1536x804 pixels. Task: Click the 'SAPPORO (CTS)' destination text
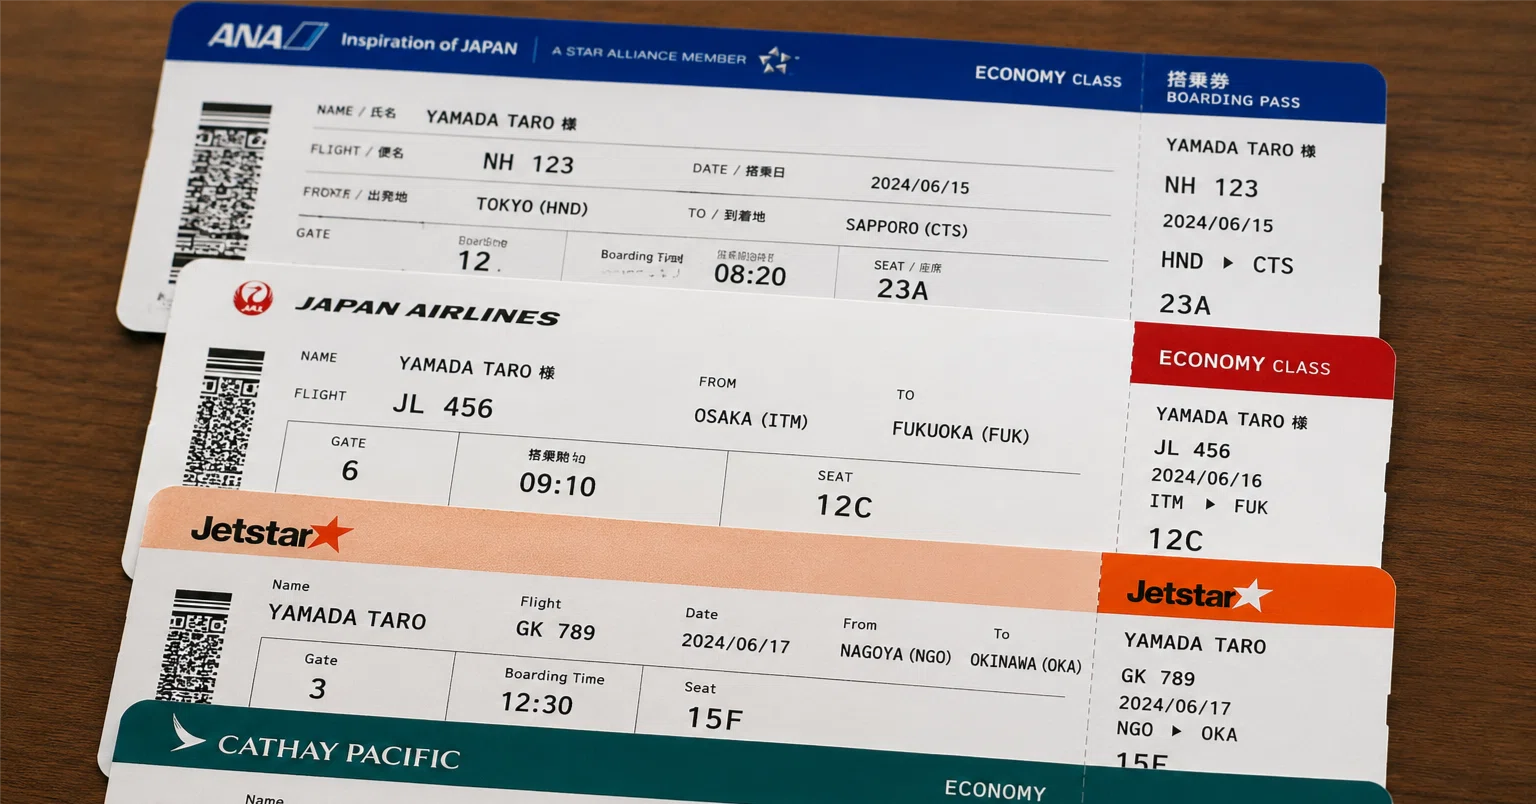(907, 227)
